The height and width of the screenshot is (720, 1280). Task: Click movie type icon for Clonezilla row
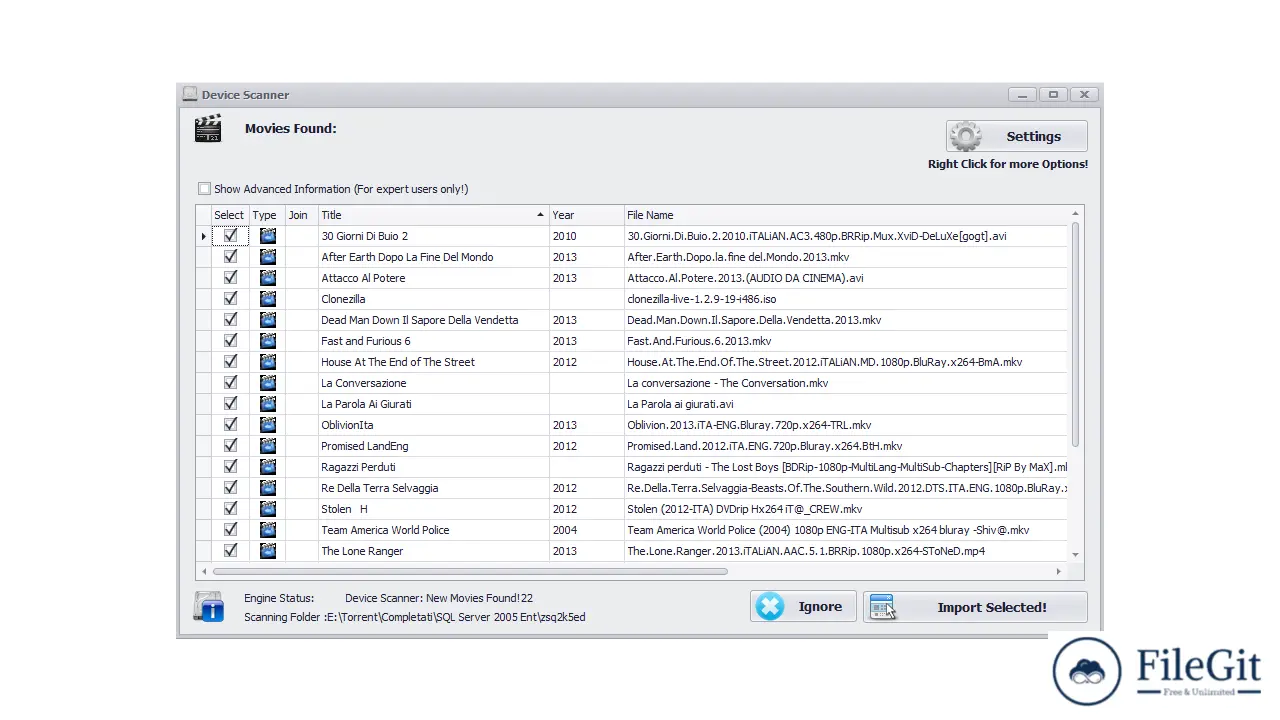click(x=267, y=299)
